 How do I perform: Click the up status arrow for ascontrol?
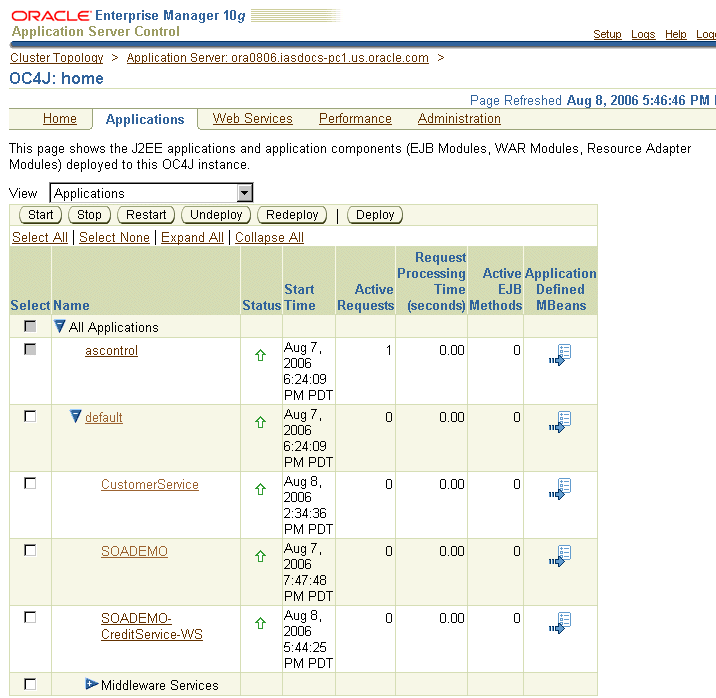coord(260,355)
